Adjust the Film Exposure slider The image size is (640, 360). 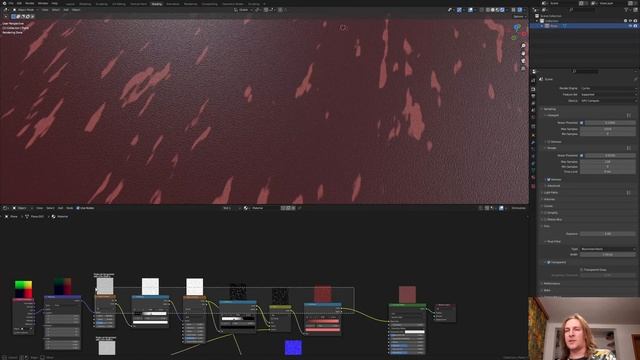coord(608,234)
